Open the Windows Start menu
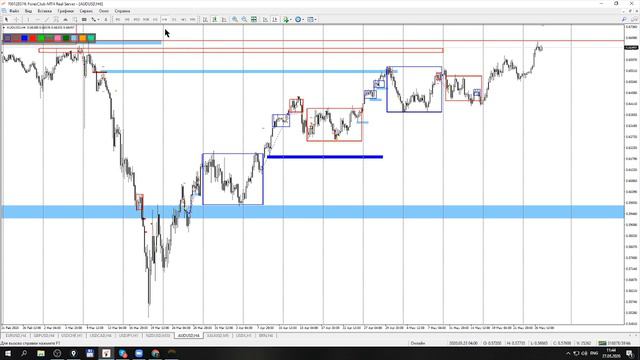 (x=8, y=353)
